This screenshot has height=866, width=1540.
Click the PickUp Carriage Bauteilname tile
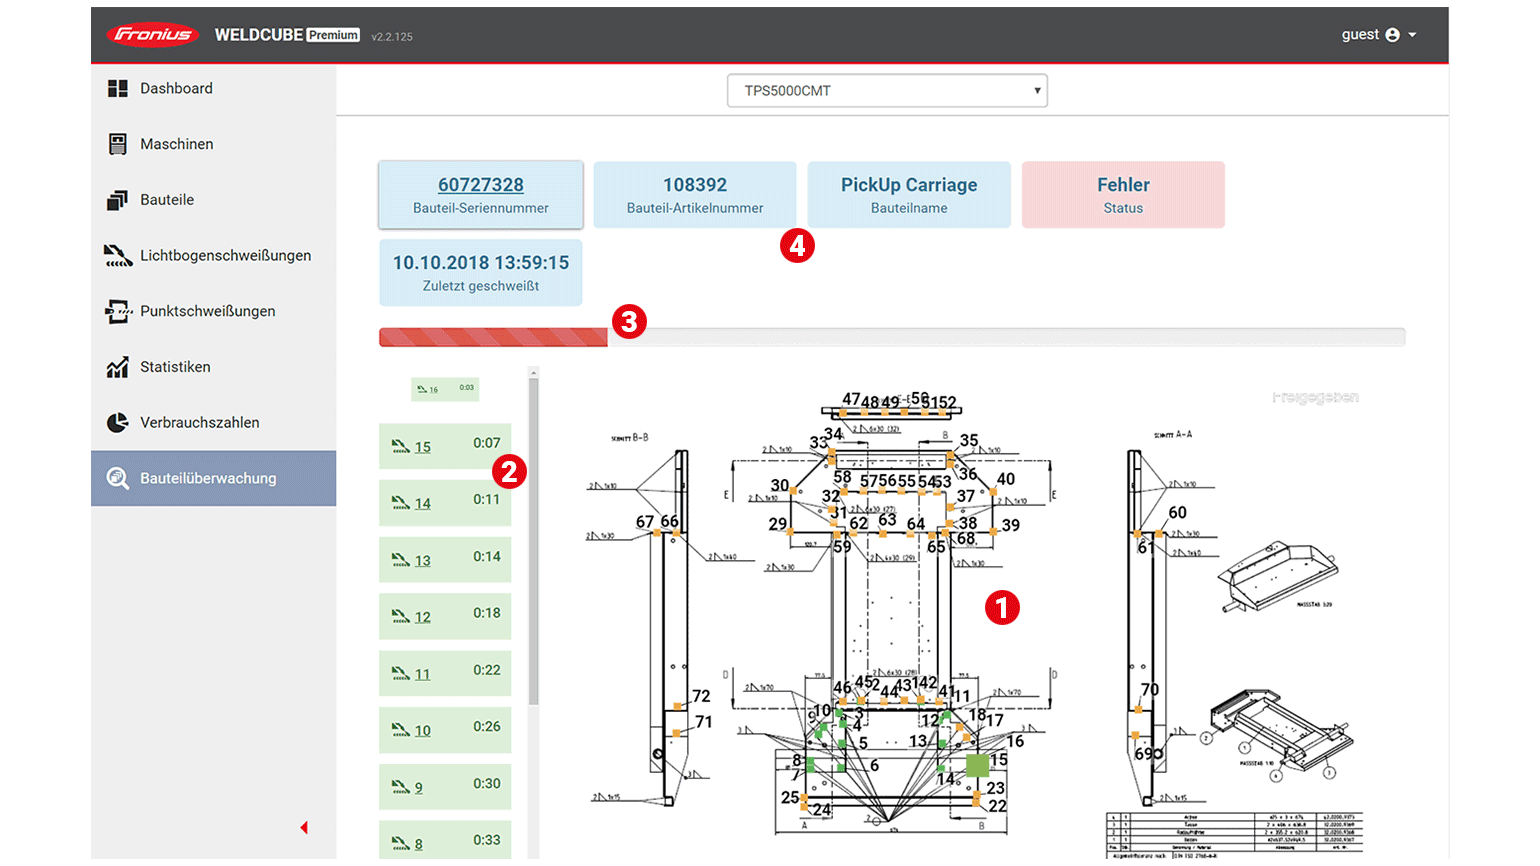coord(908,195)
